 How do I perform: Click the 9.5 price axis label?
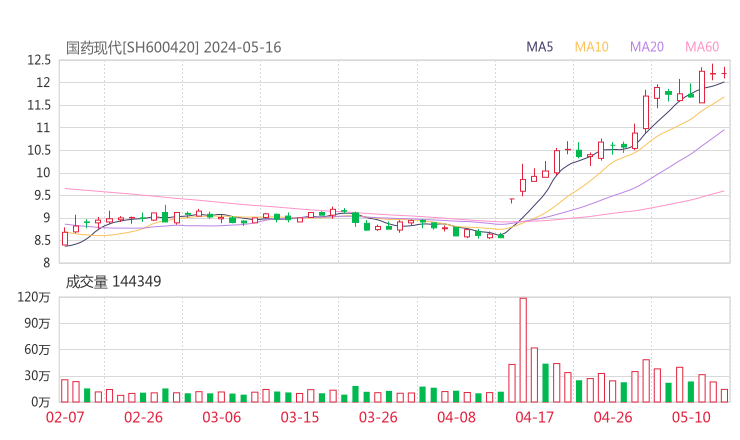(42, 195)
